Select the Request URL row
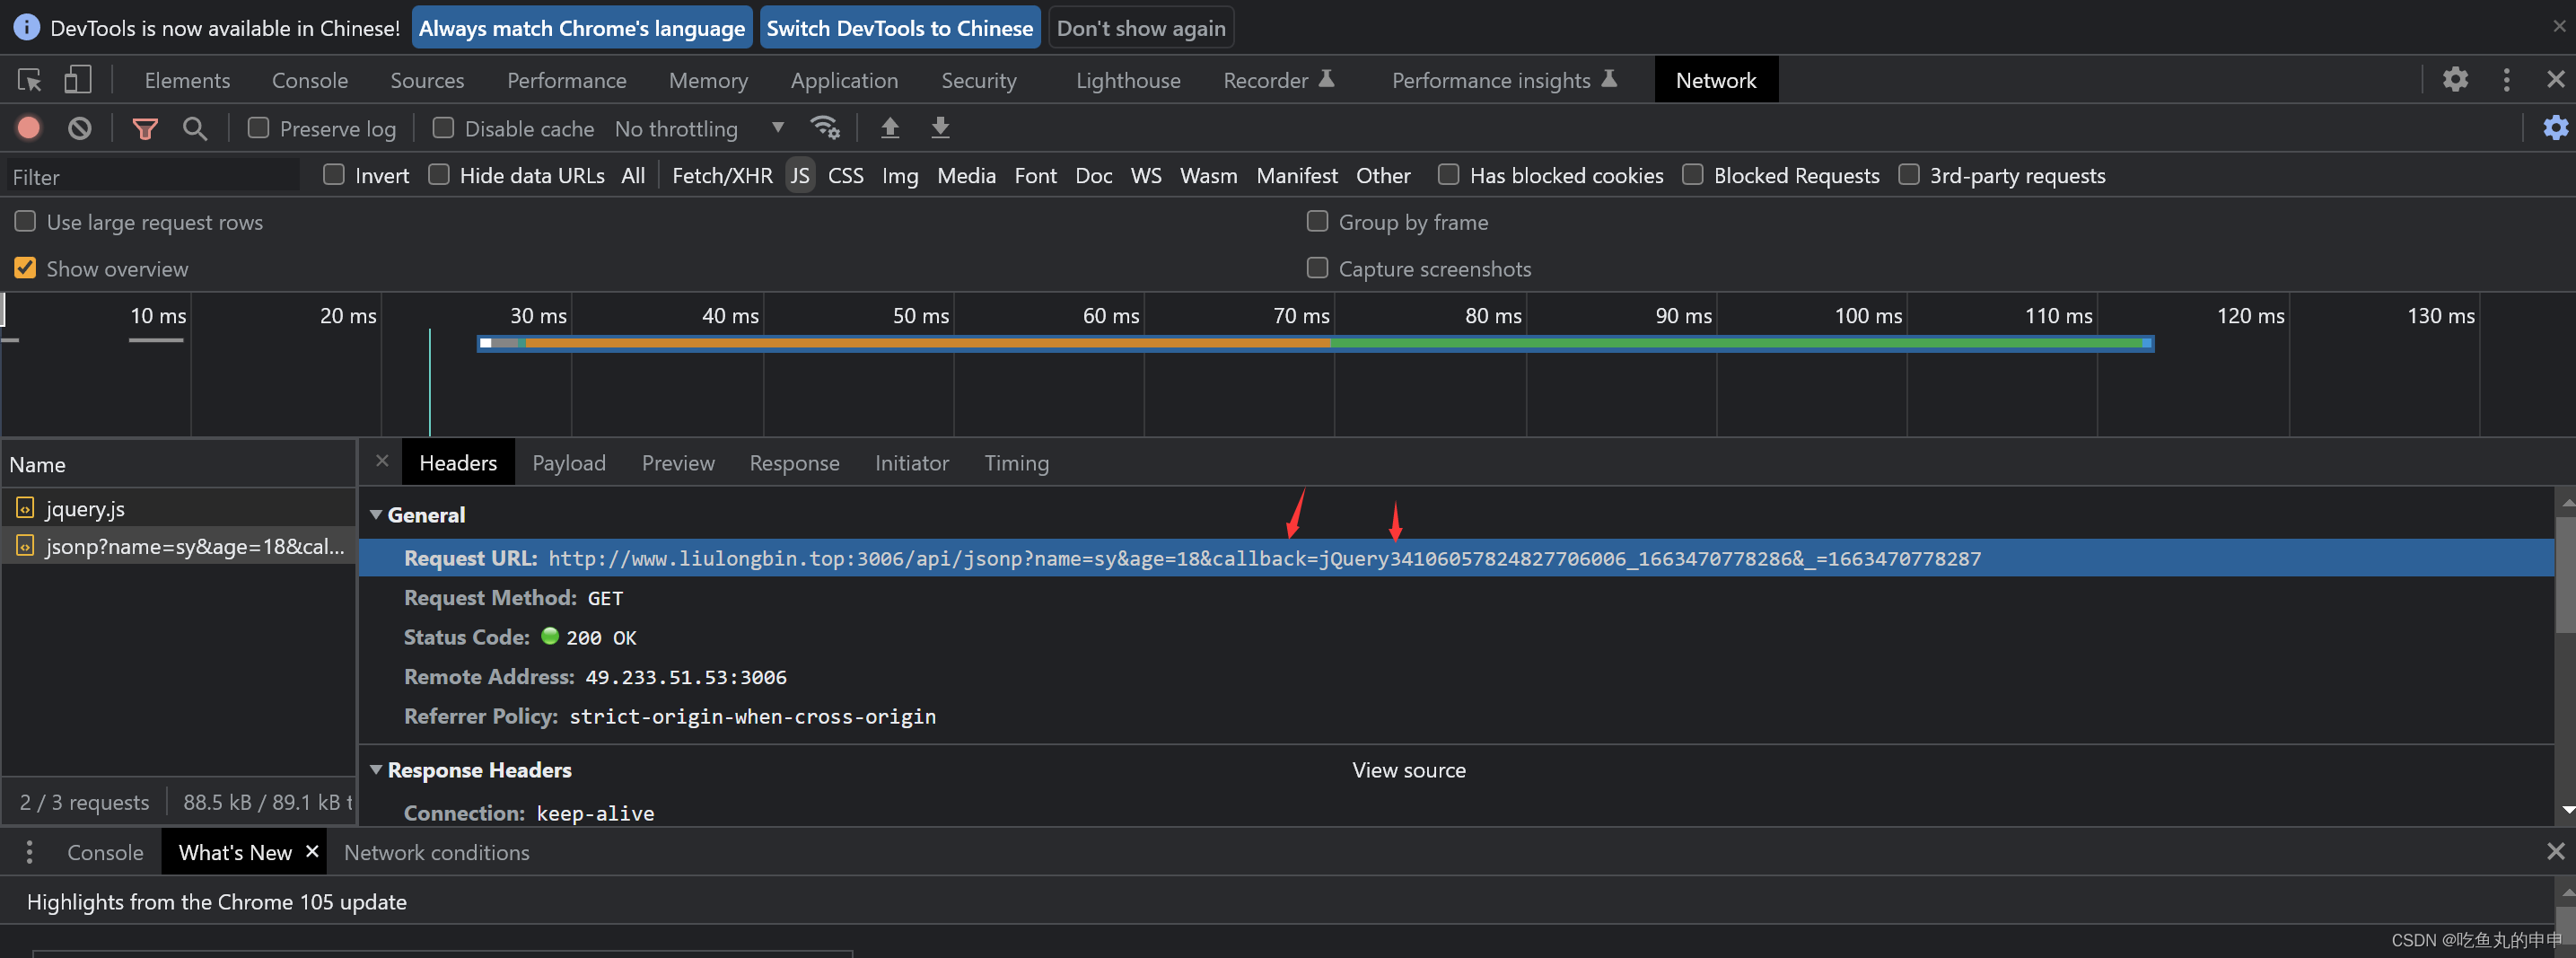2576x958 pixels. click(x=1456, y=558)
